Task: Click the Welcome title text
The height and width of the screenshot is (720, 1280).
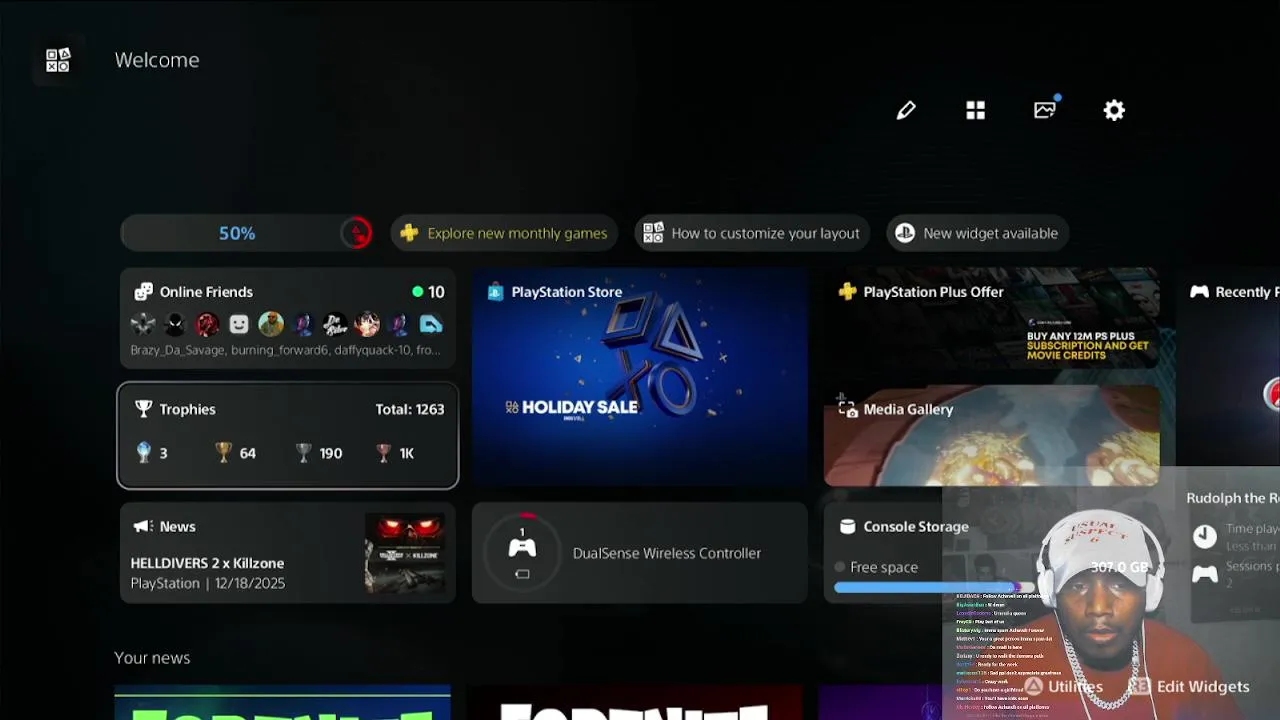Action: click(x=157, y=60)
